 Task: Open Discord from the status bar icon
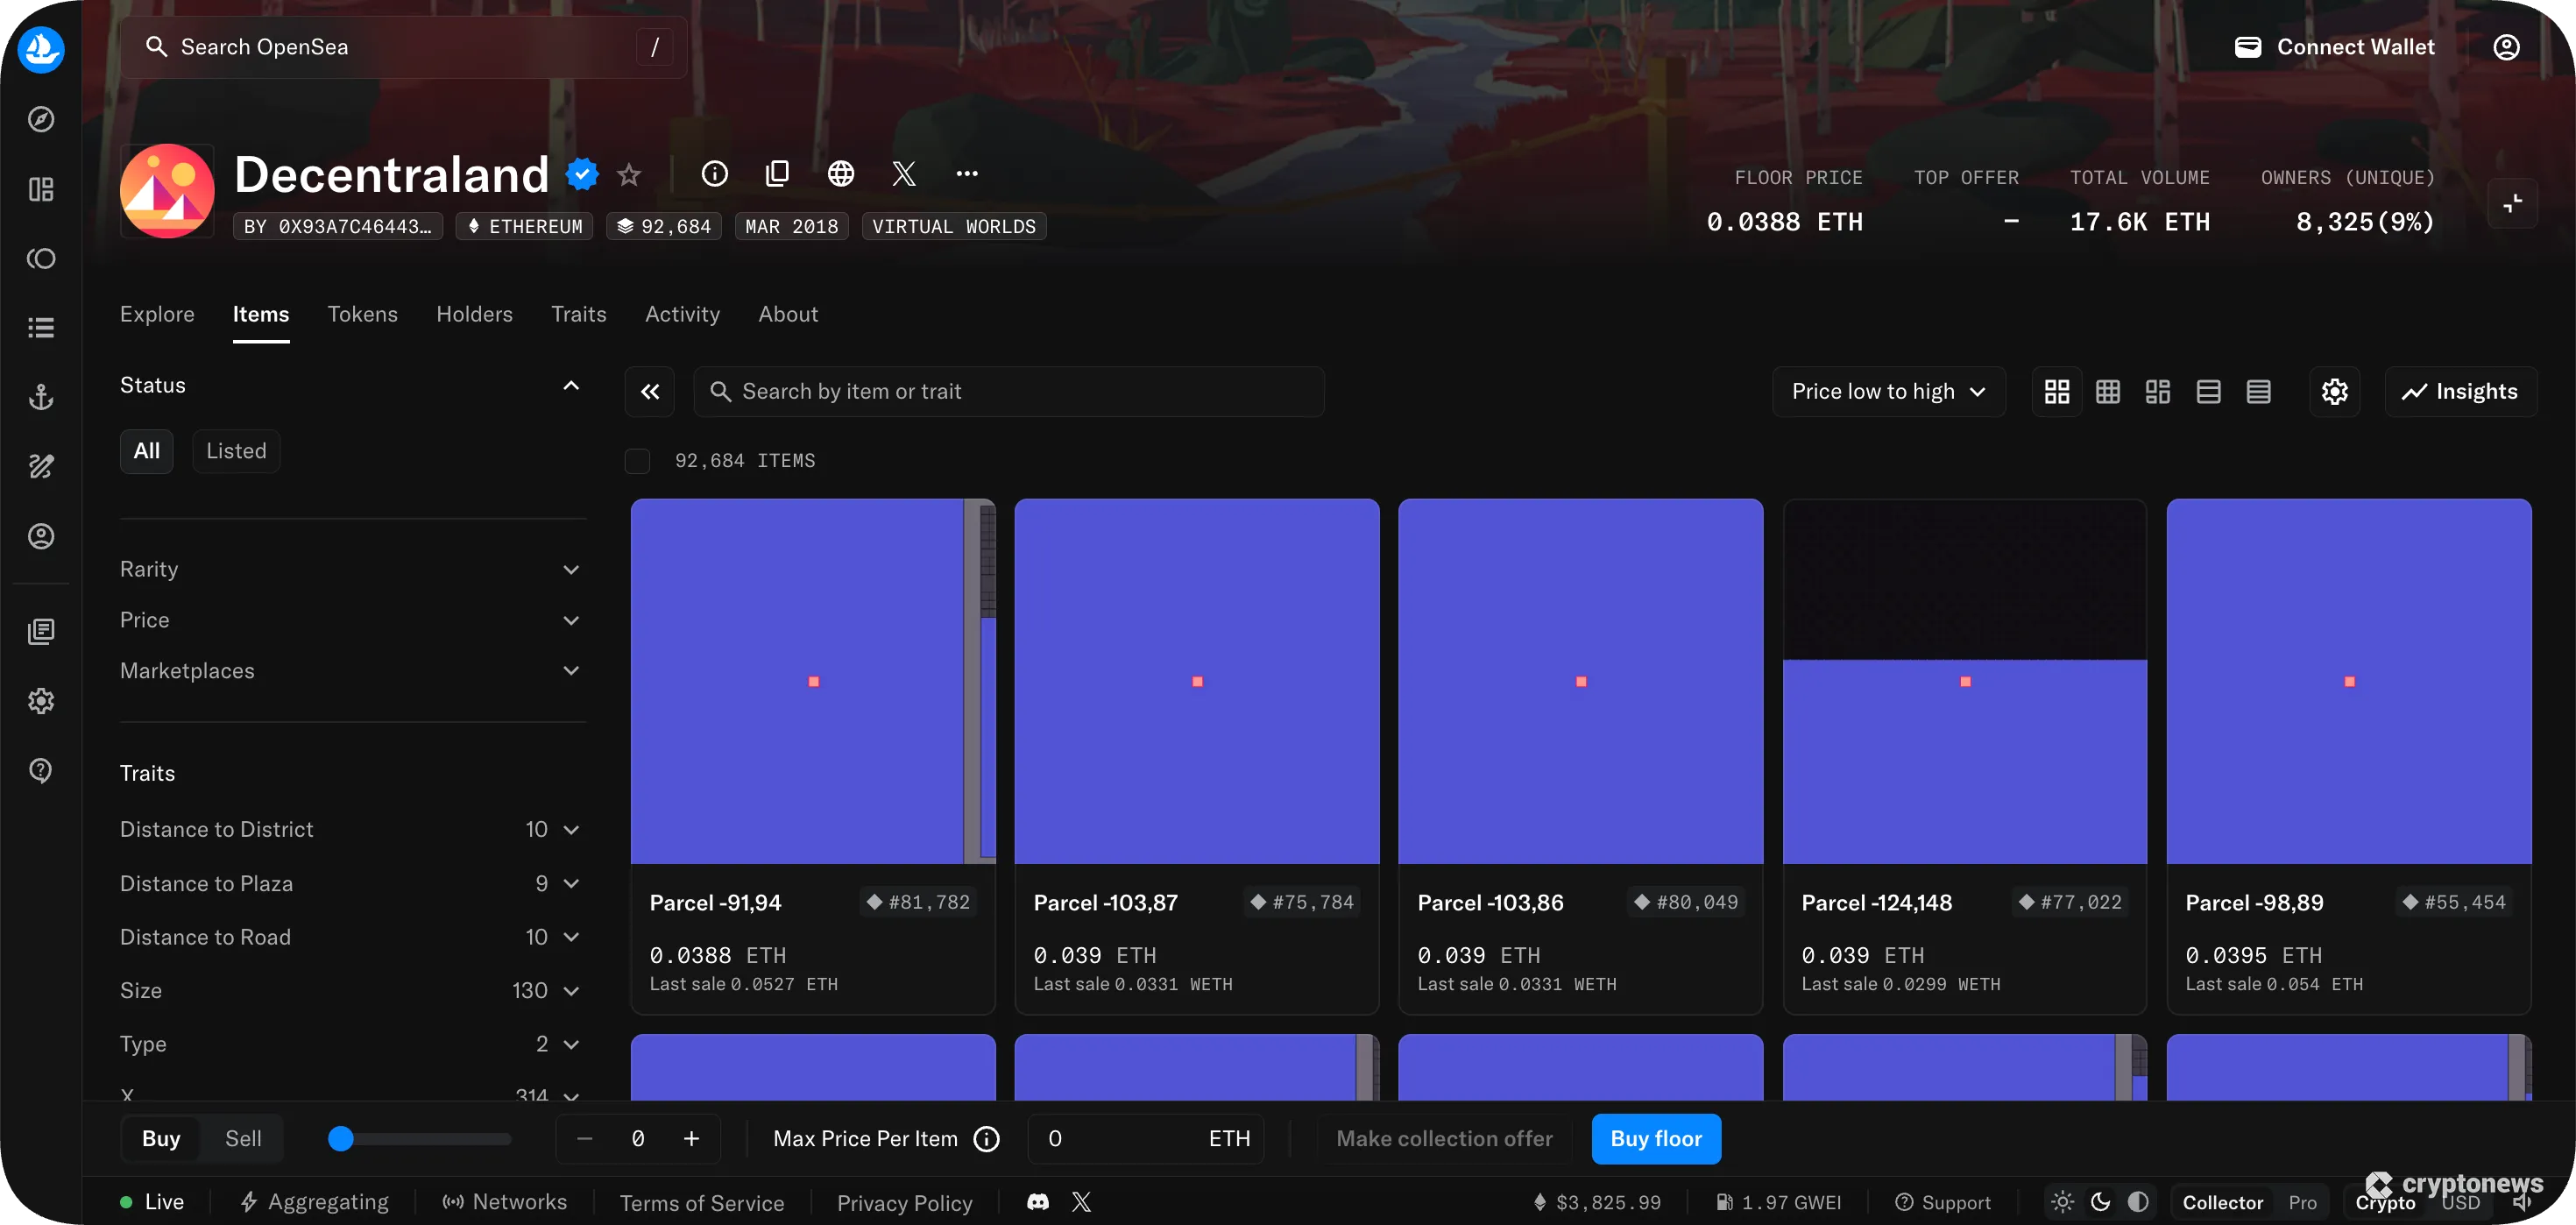tap(1037, 1202)
